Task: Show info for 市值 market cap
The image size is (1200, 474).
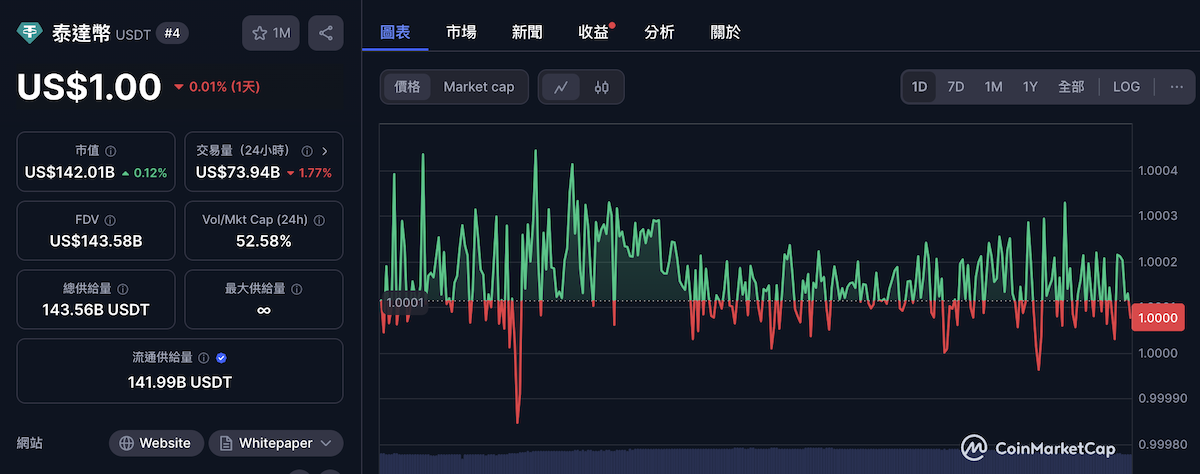Action: (x=110, y=151)
